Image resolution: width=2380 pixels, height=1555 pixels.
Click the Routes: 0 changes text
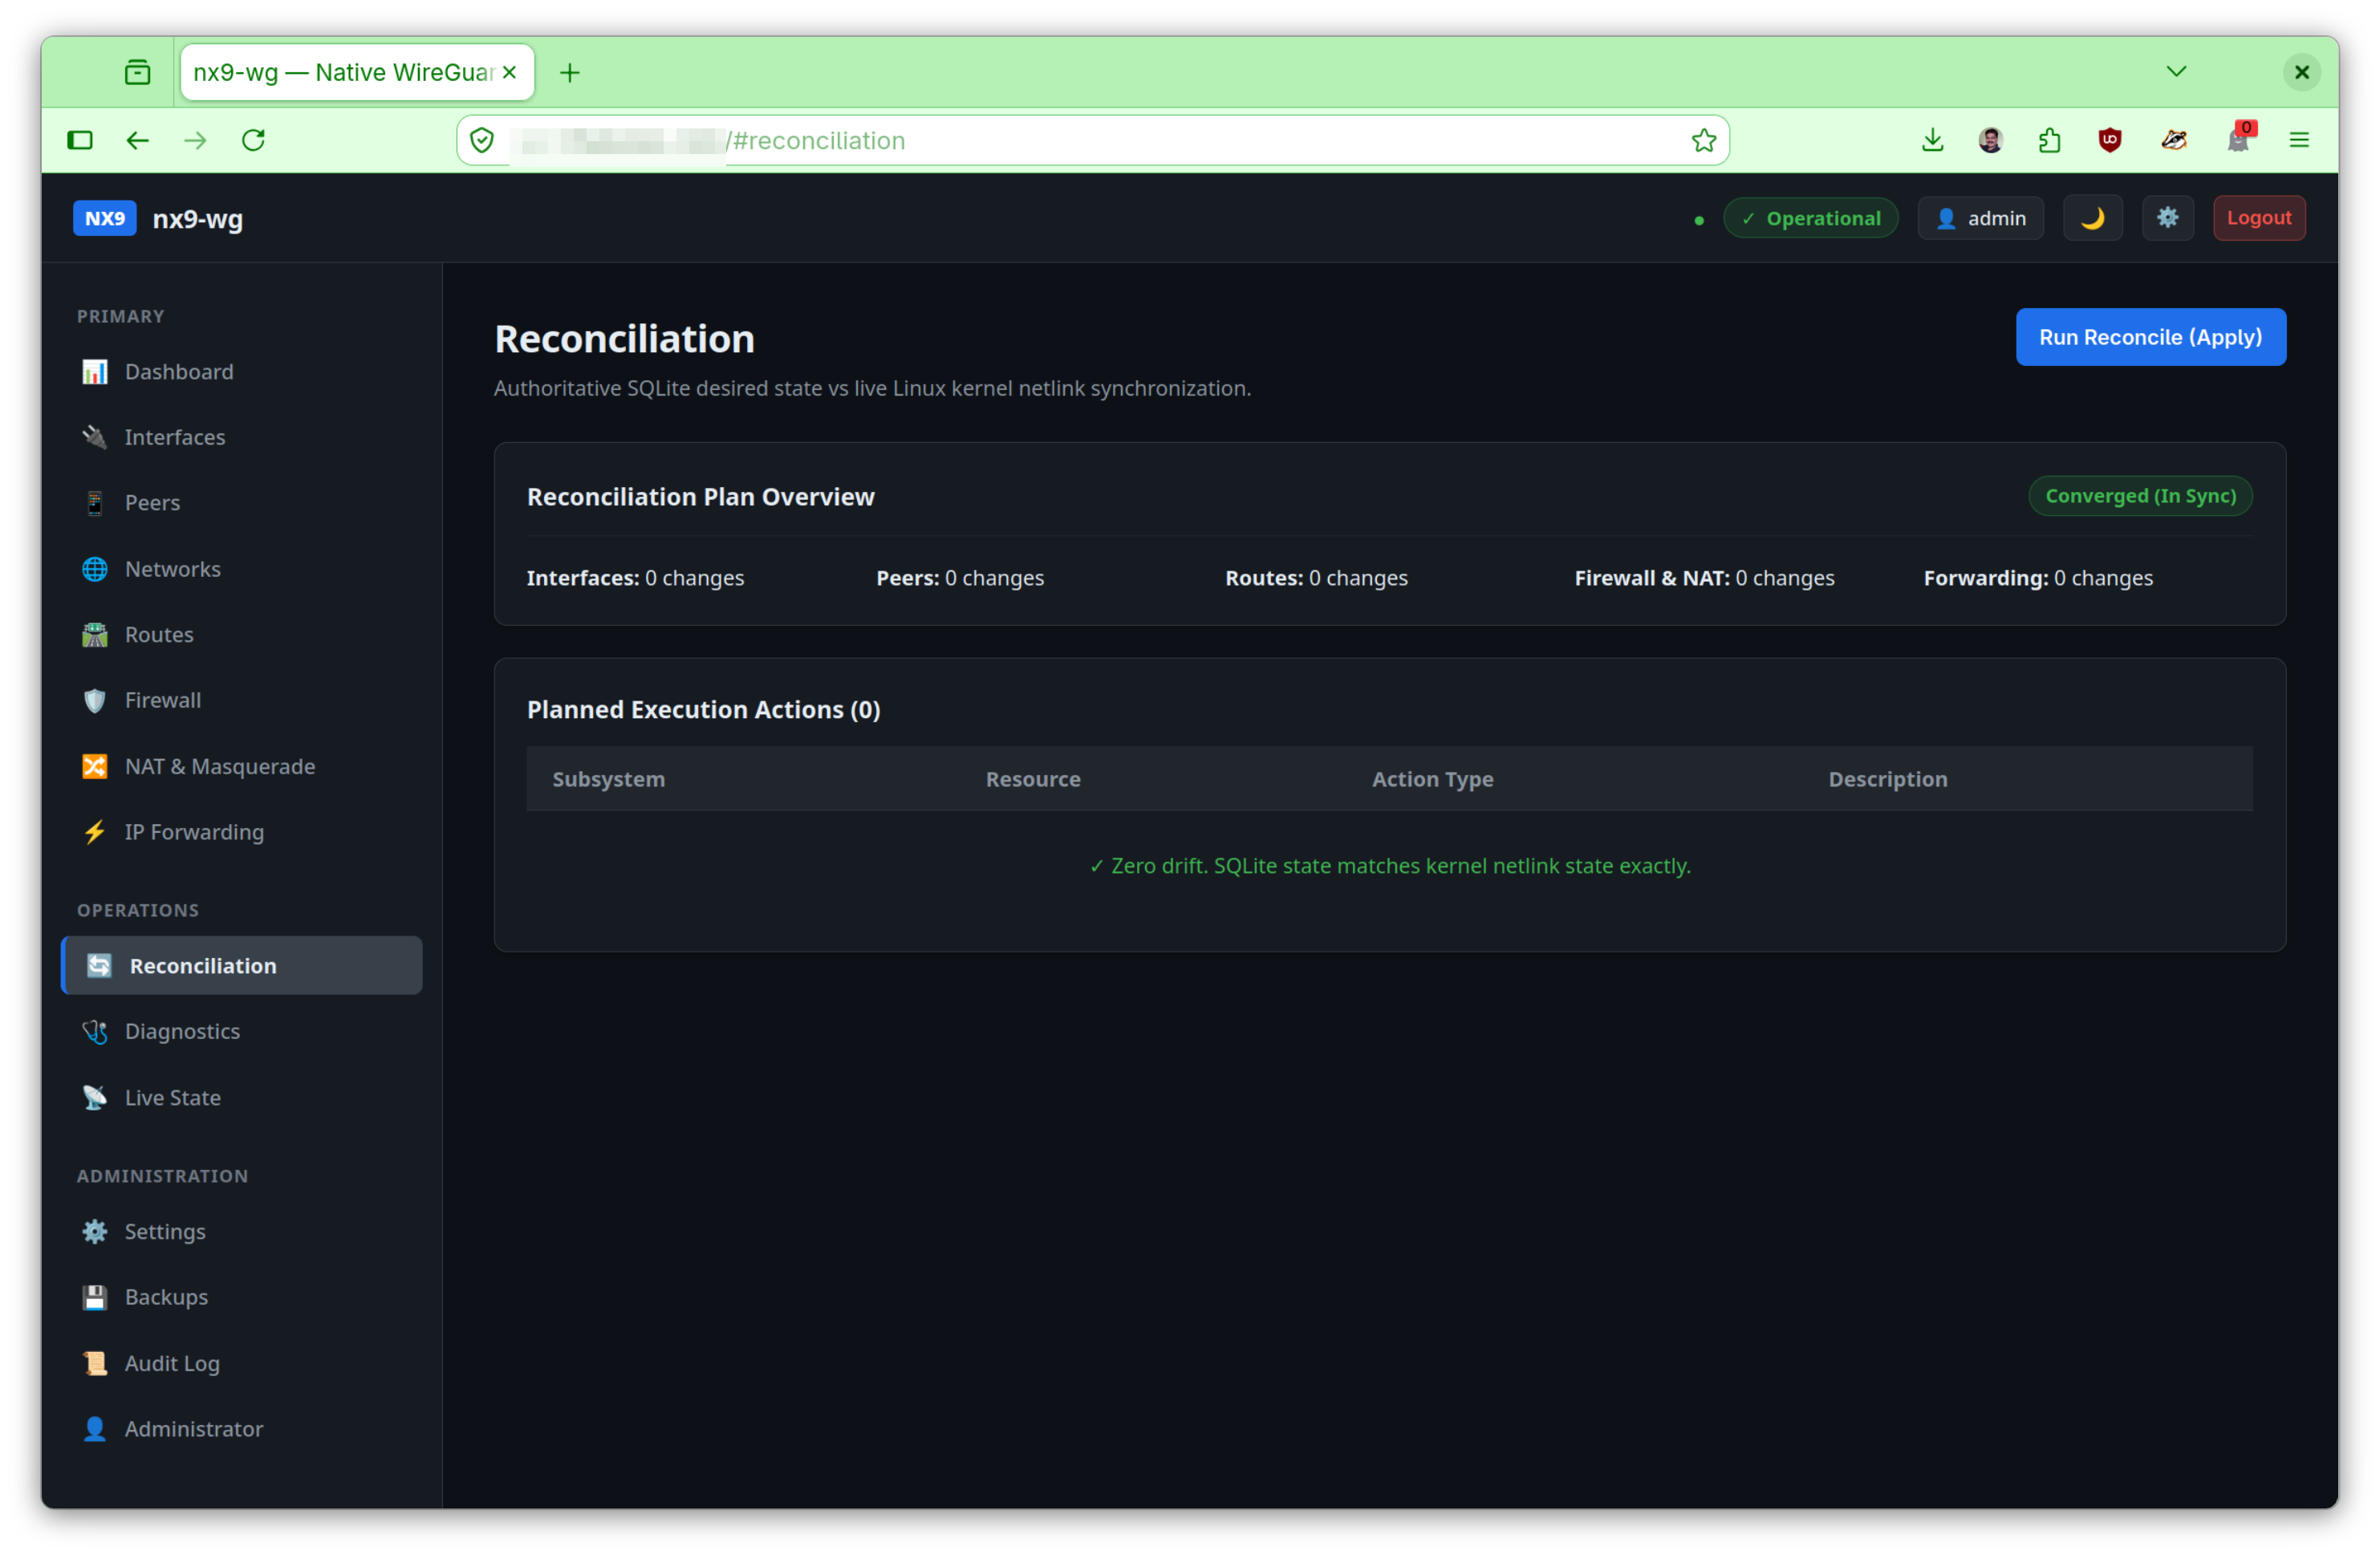[x=1316, y=578]
